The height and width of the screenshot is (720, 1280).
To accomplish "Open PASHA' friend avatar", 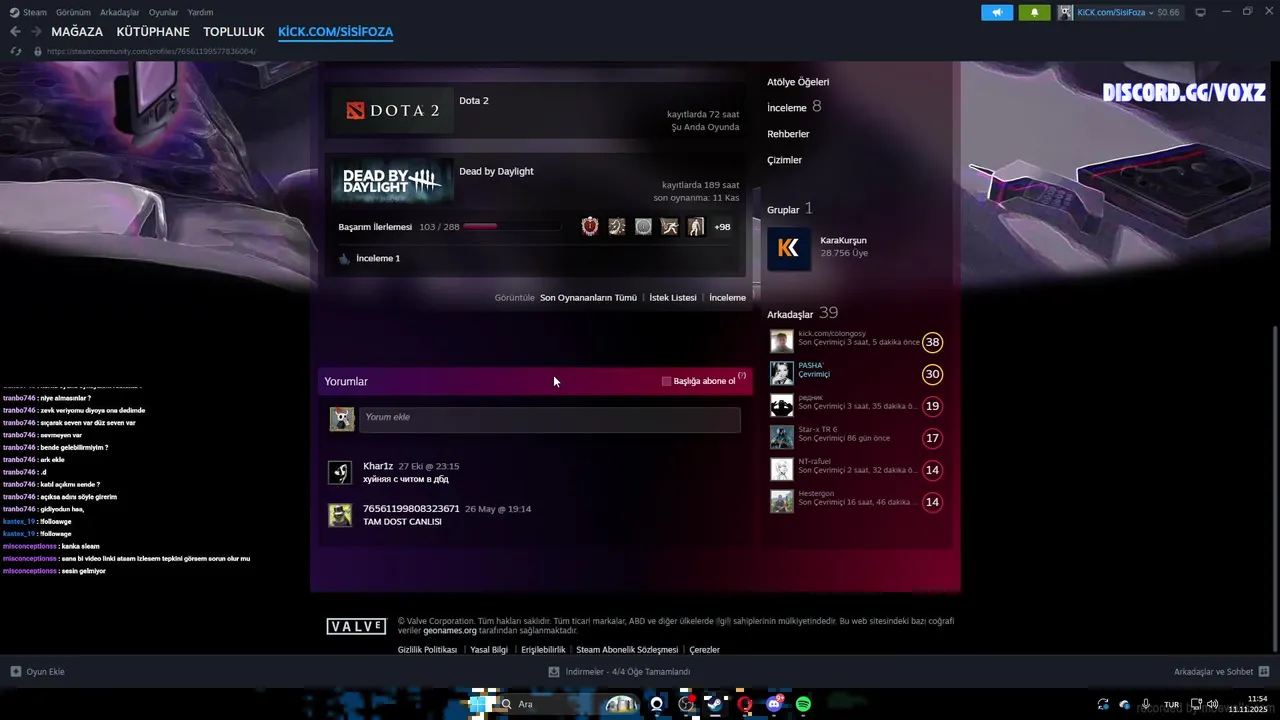I will pyautogui.click(x=781, y=374).
